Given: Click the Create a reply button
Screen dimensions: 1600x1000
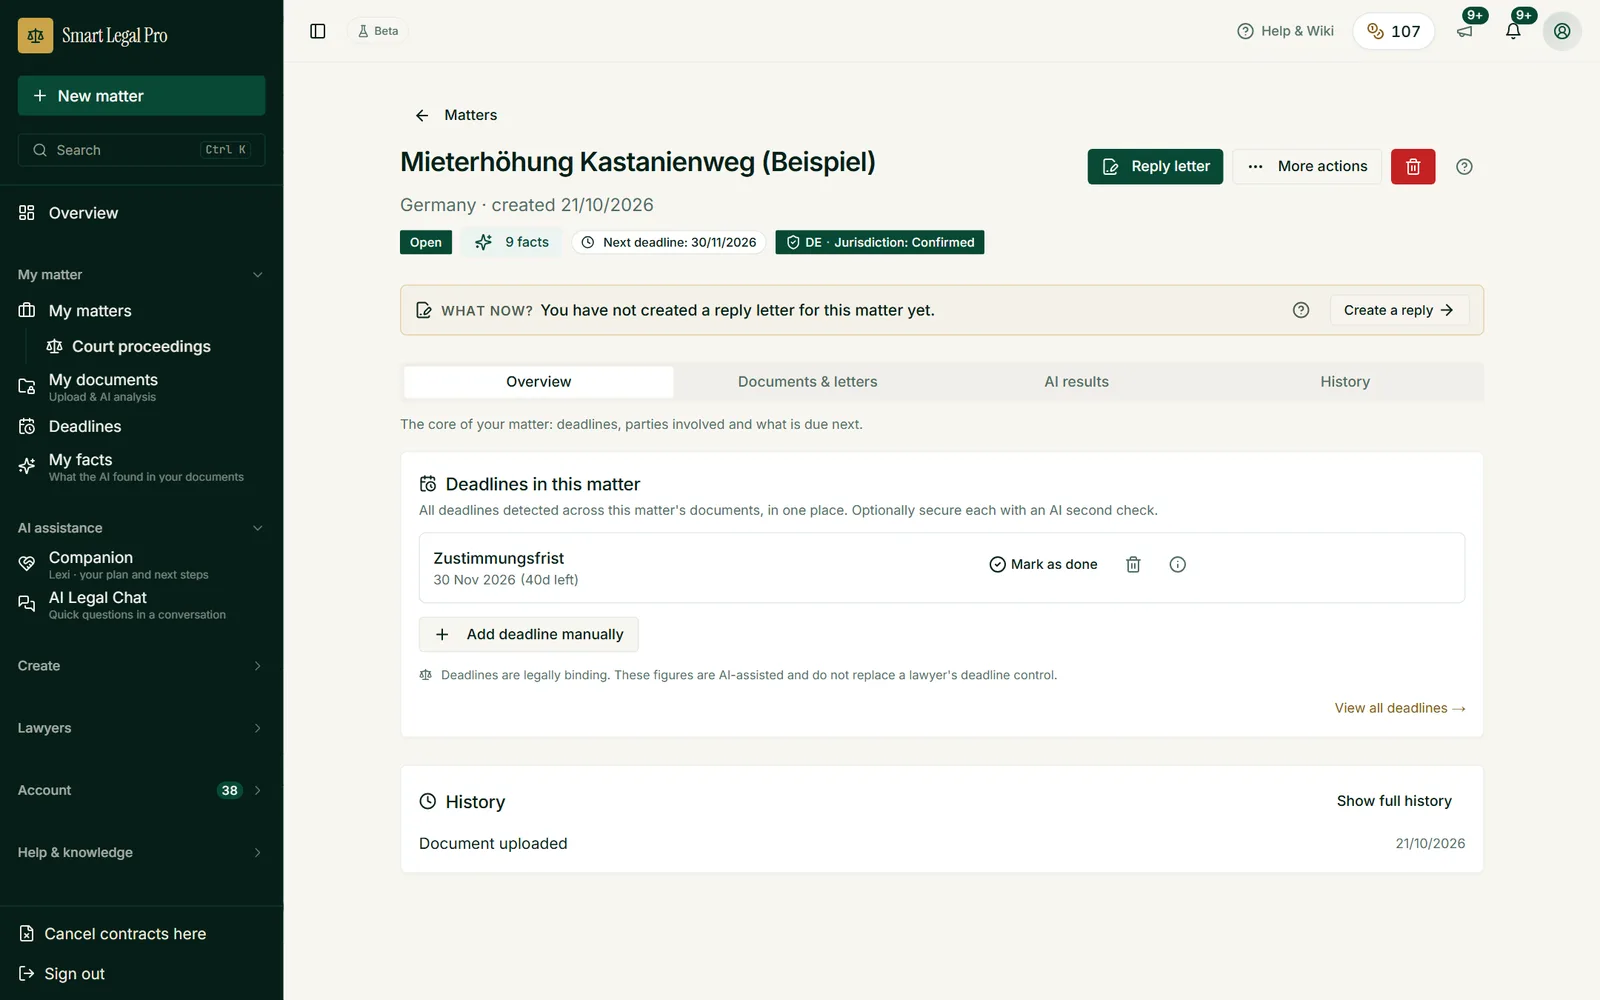Looking at the screenshot, I should click(x=1399, y=310).
